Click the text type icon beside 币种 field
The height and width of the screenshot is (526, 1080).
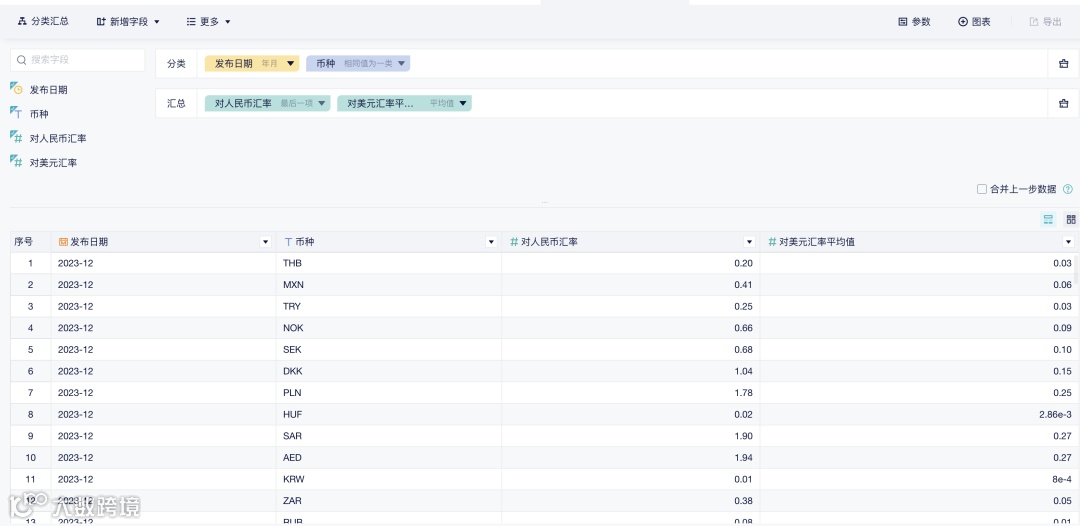[17, 113]
